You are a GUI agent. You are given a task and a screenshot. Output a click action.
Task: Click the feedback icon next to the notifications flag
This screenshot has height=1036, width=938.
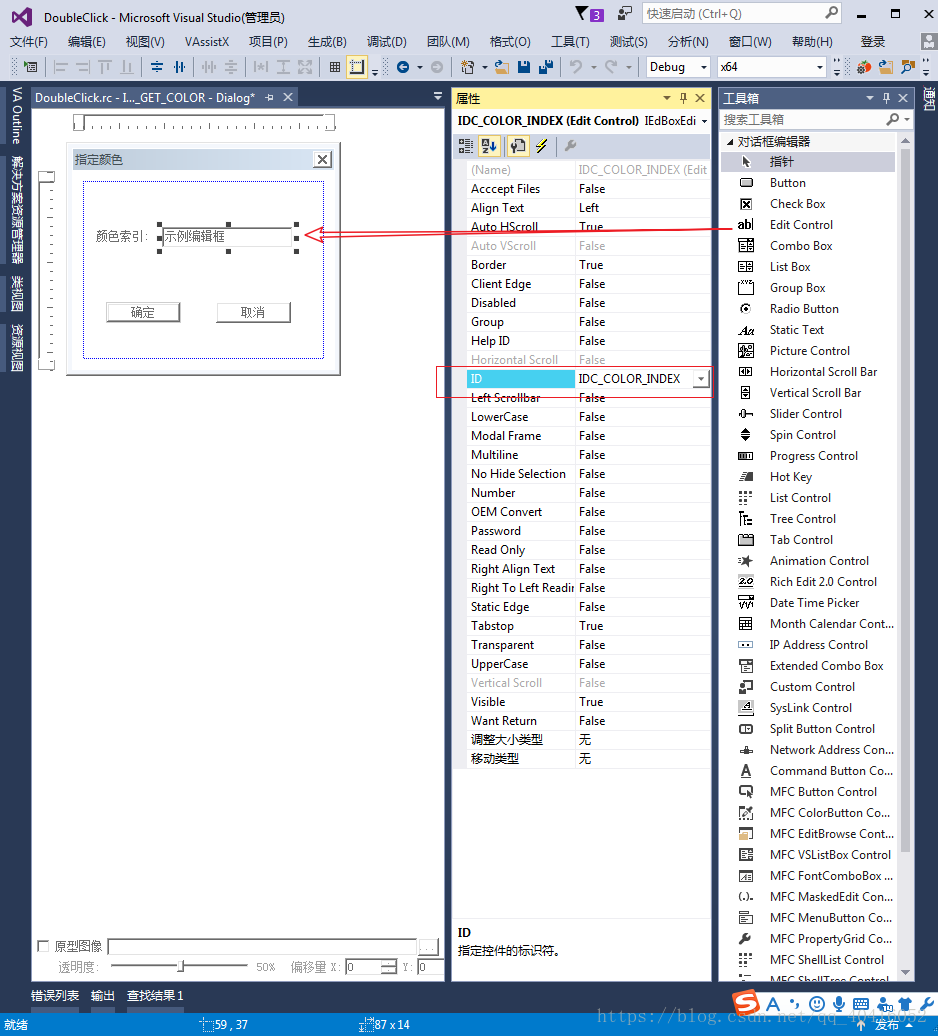coord(624,13)
